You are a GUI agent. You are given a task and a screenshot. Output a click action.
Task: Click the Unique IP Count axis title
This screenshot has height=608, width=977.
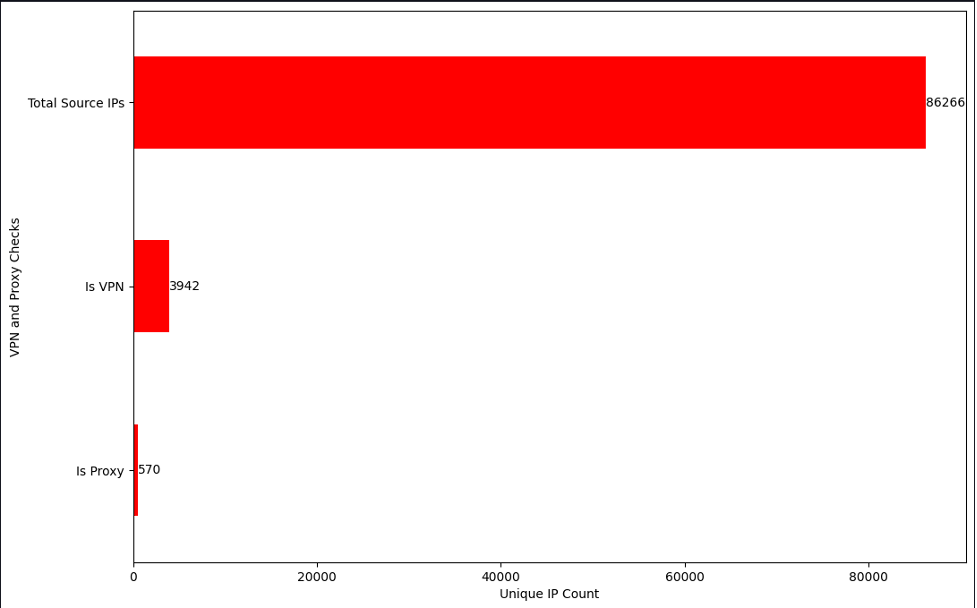(x=549, y=594)
